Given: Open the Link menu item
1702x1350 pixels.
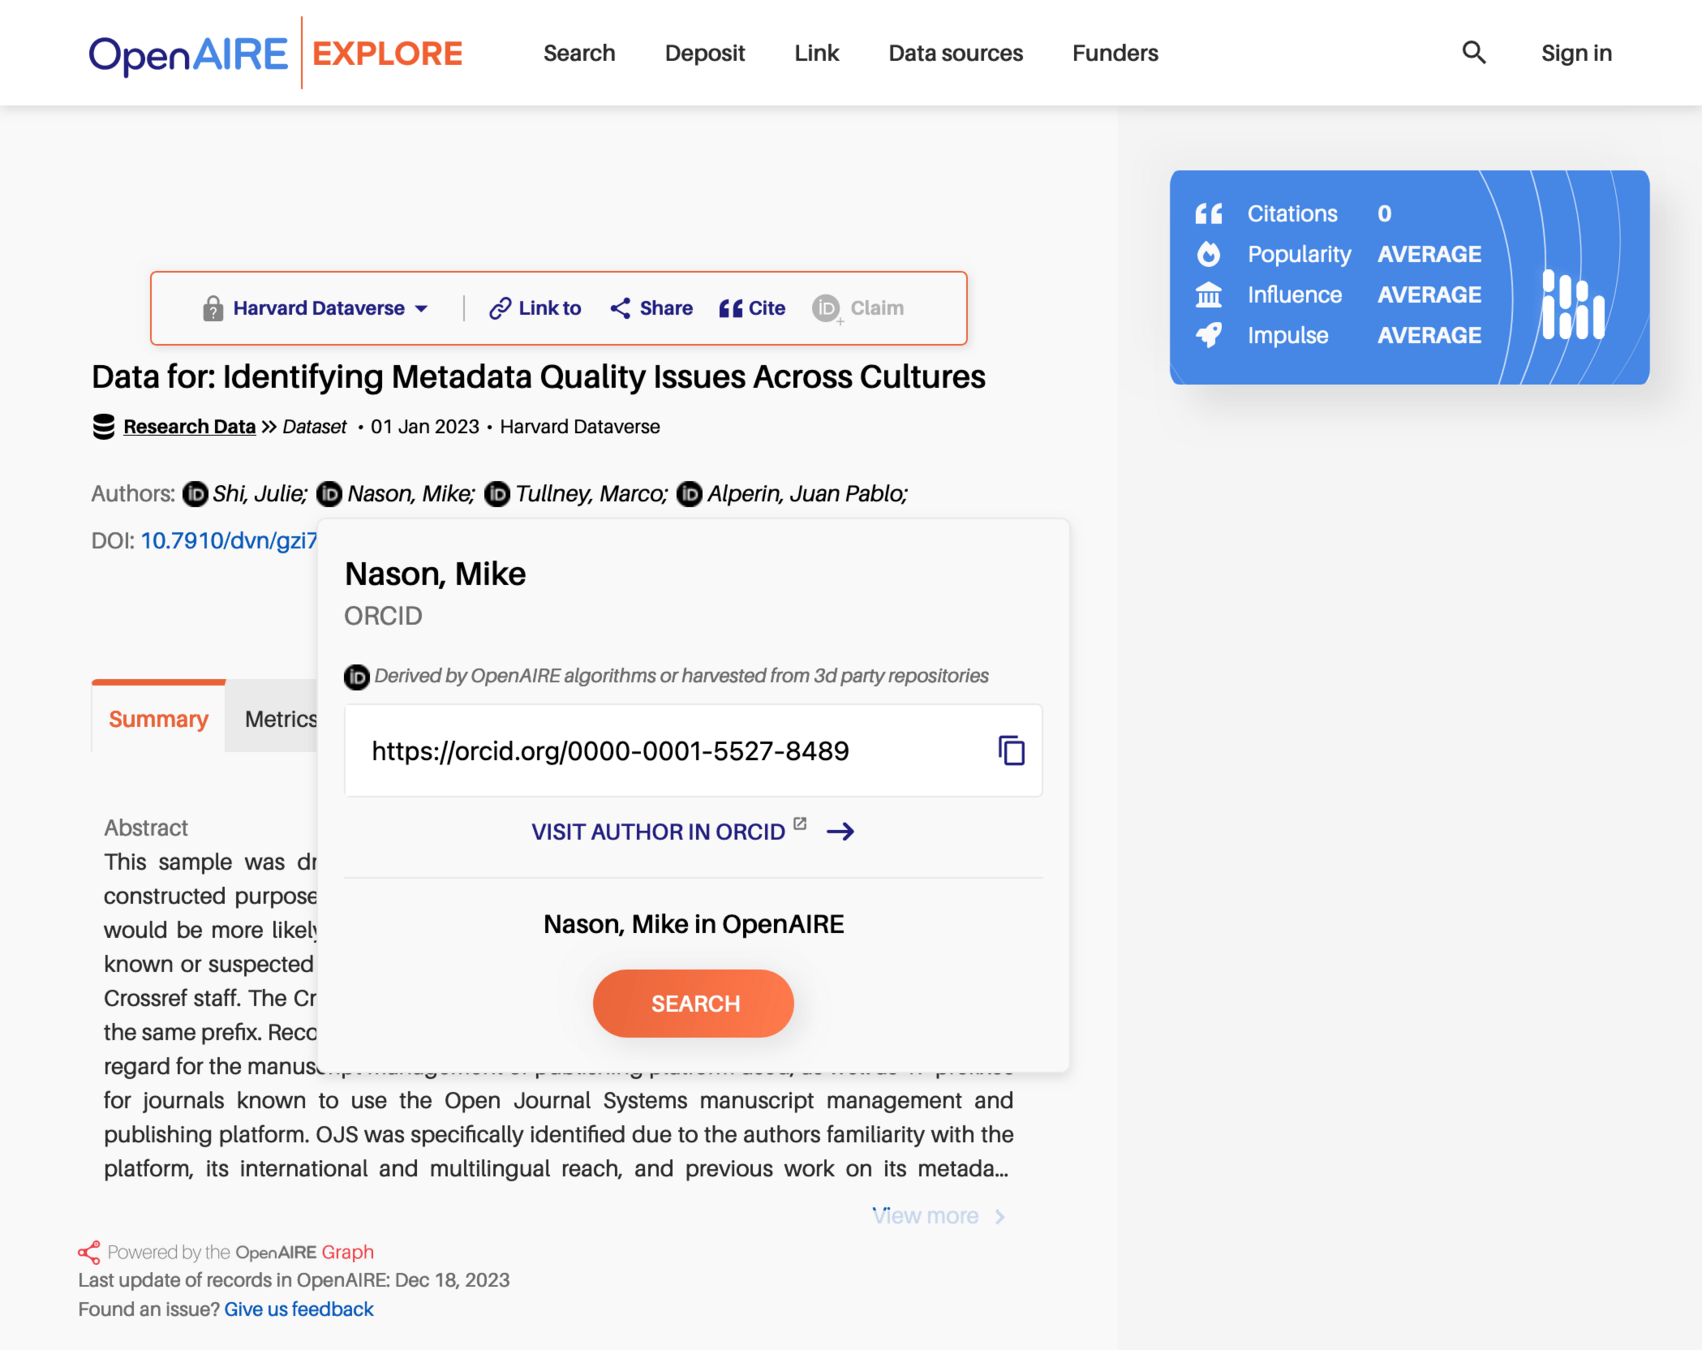Looking at the screenshot, I should click(x=817, y=53).
